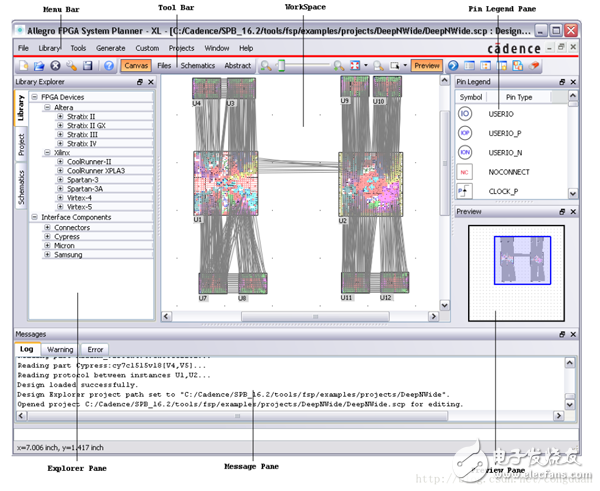Open the zoom fit dropdown arrow

point(366,65)
